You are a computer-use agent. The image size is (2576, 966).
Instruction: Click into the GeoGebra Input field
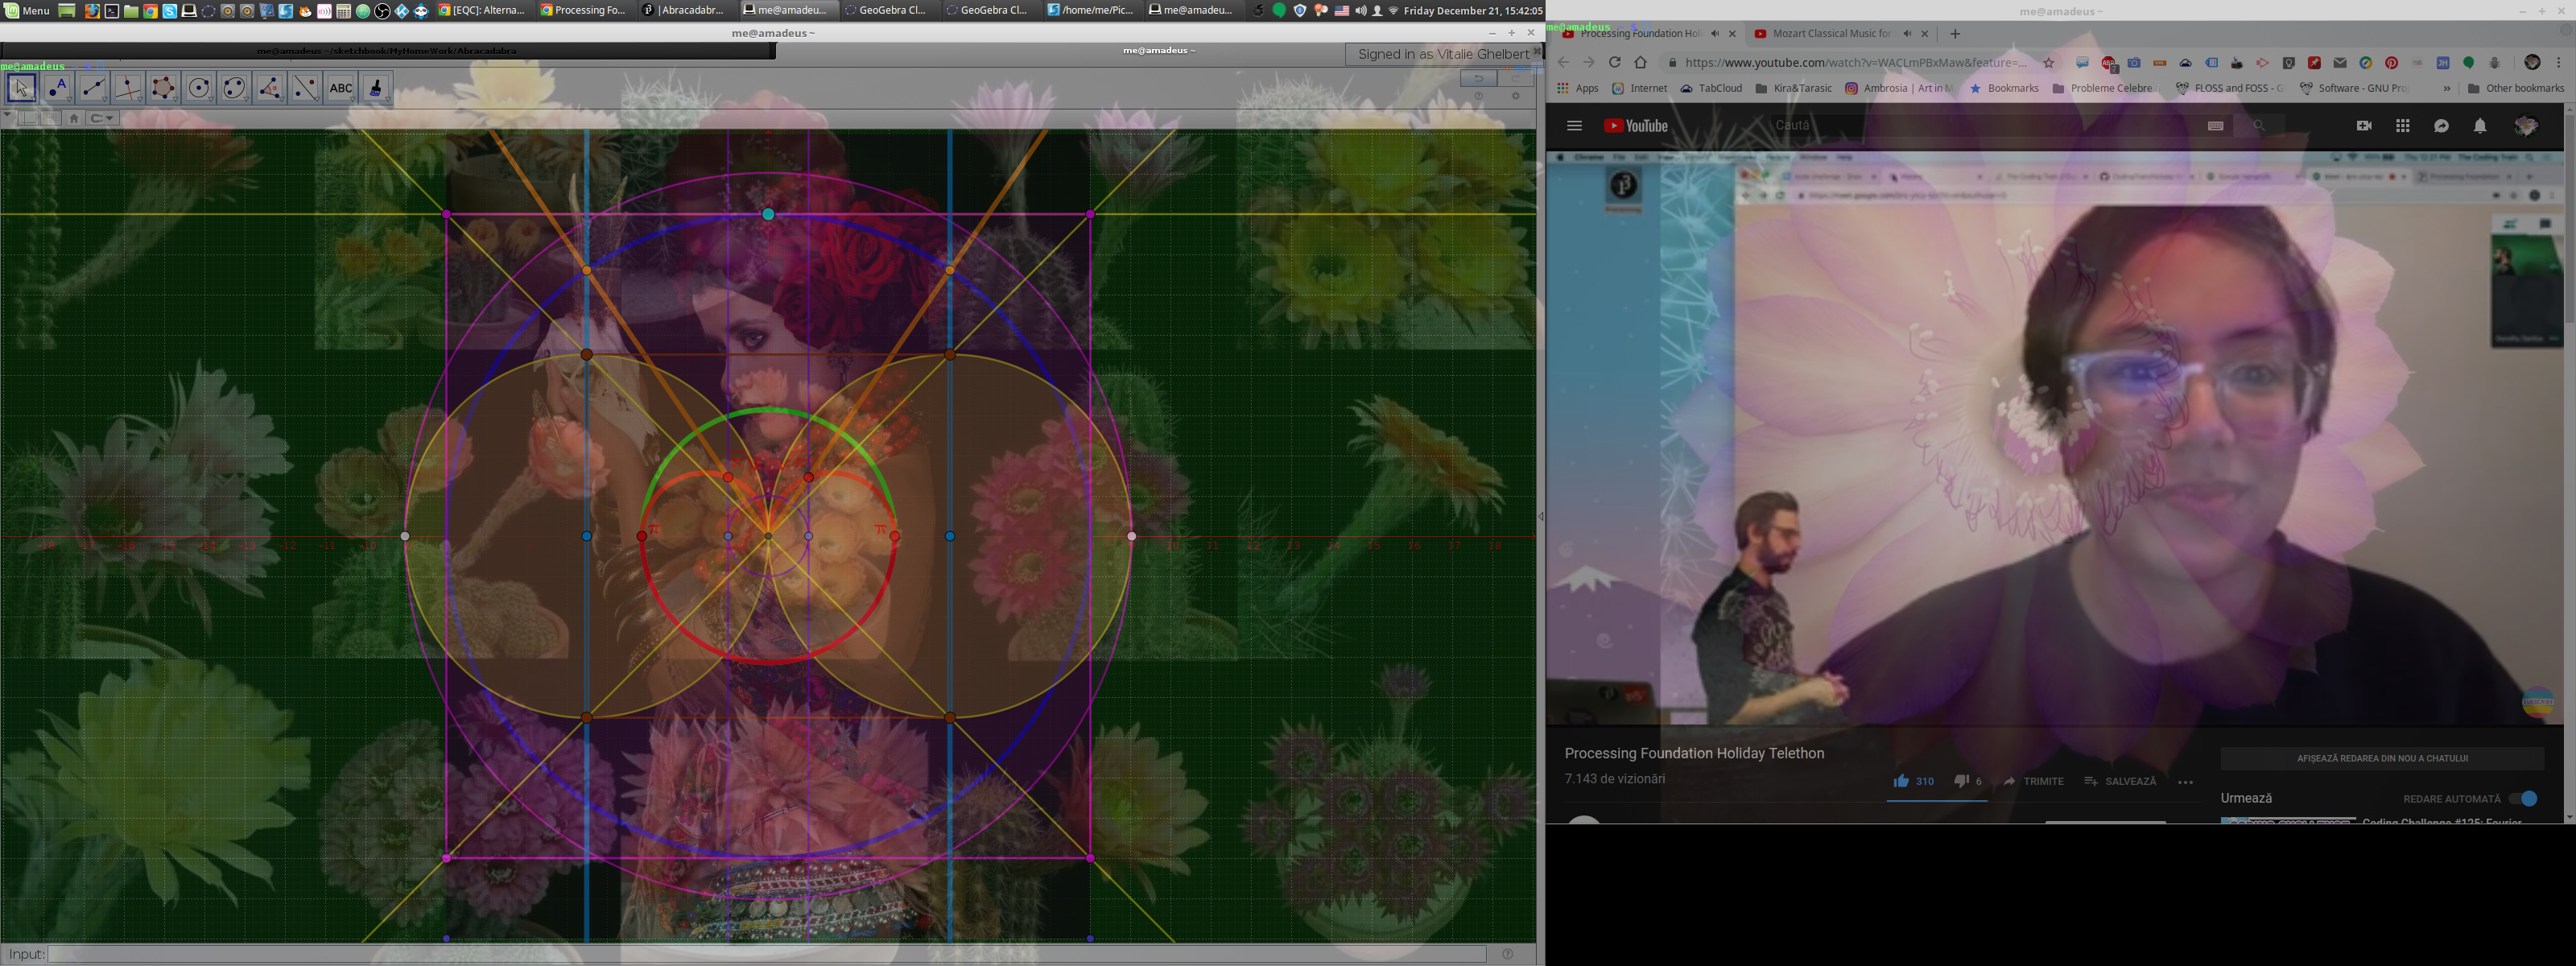766,954
